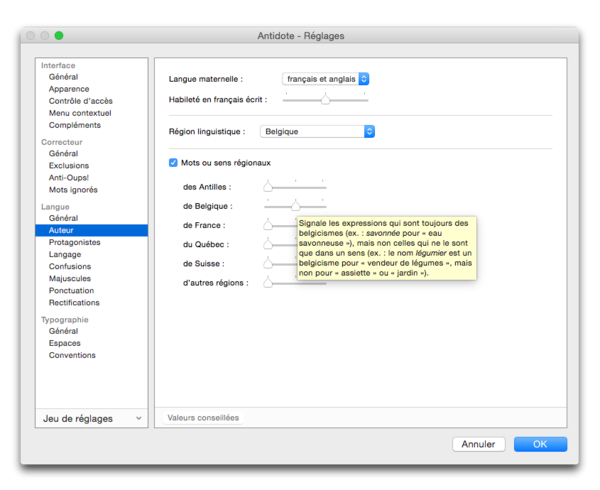The height and width of the screenshot is (490, 600).
Task: Select Majuscules in the sidebar
Action: [x=70, y=278]
